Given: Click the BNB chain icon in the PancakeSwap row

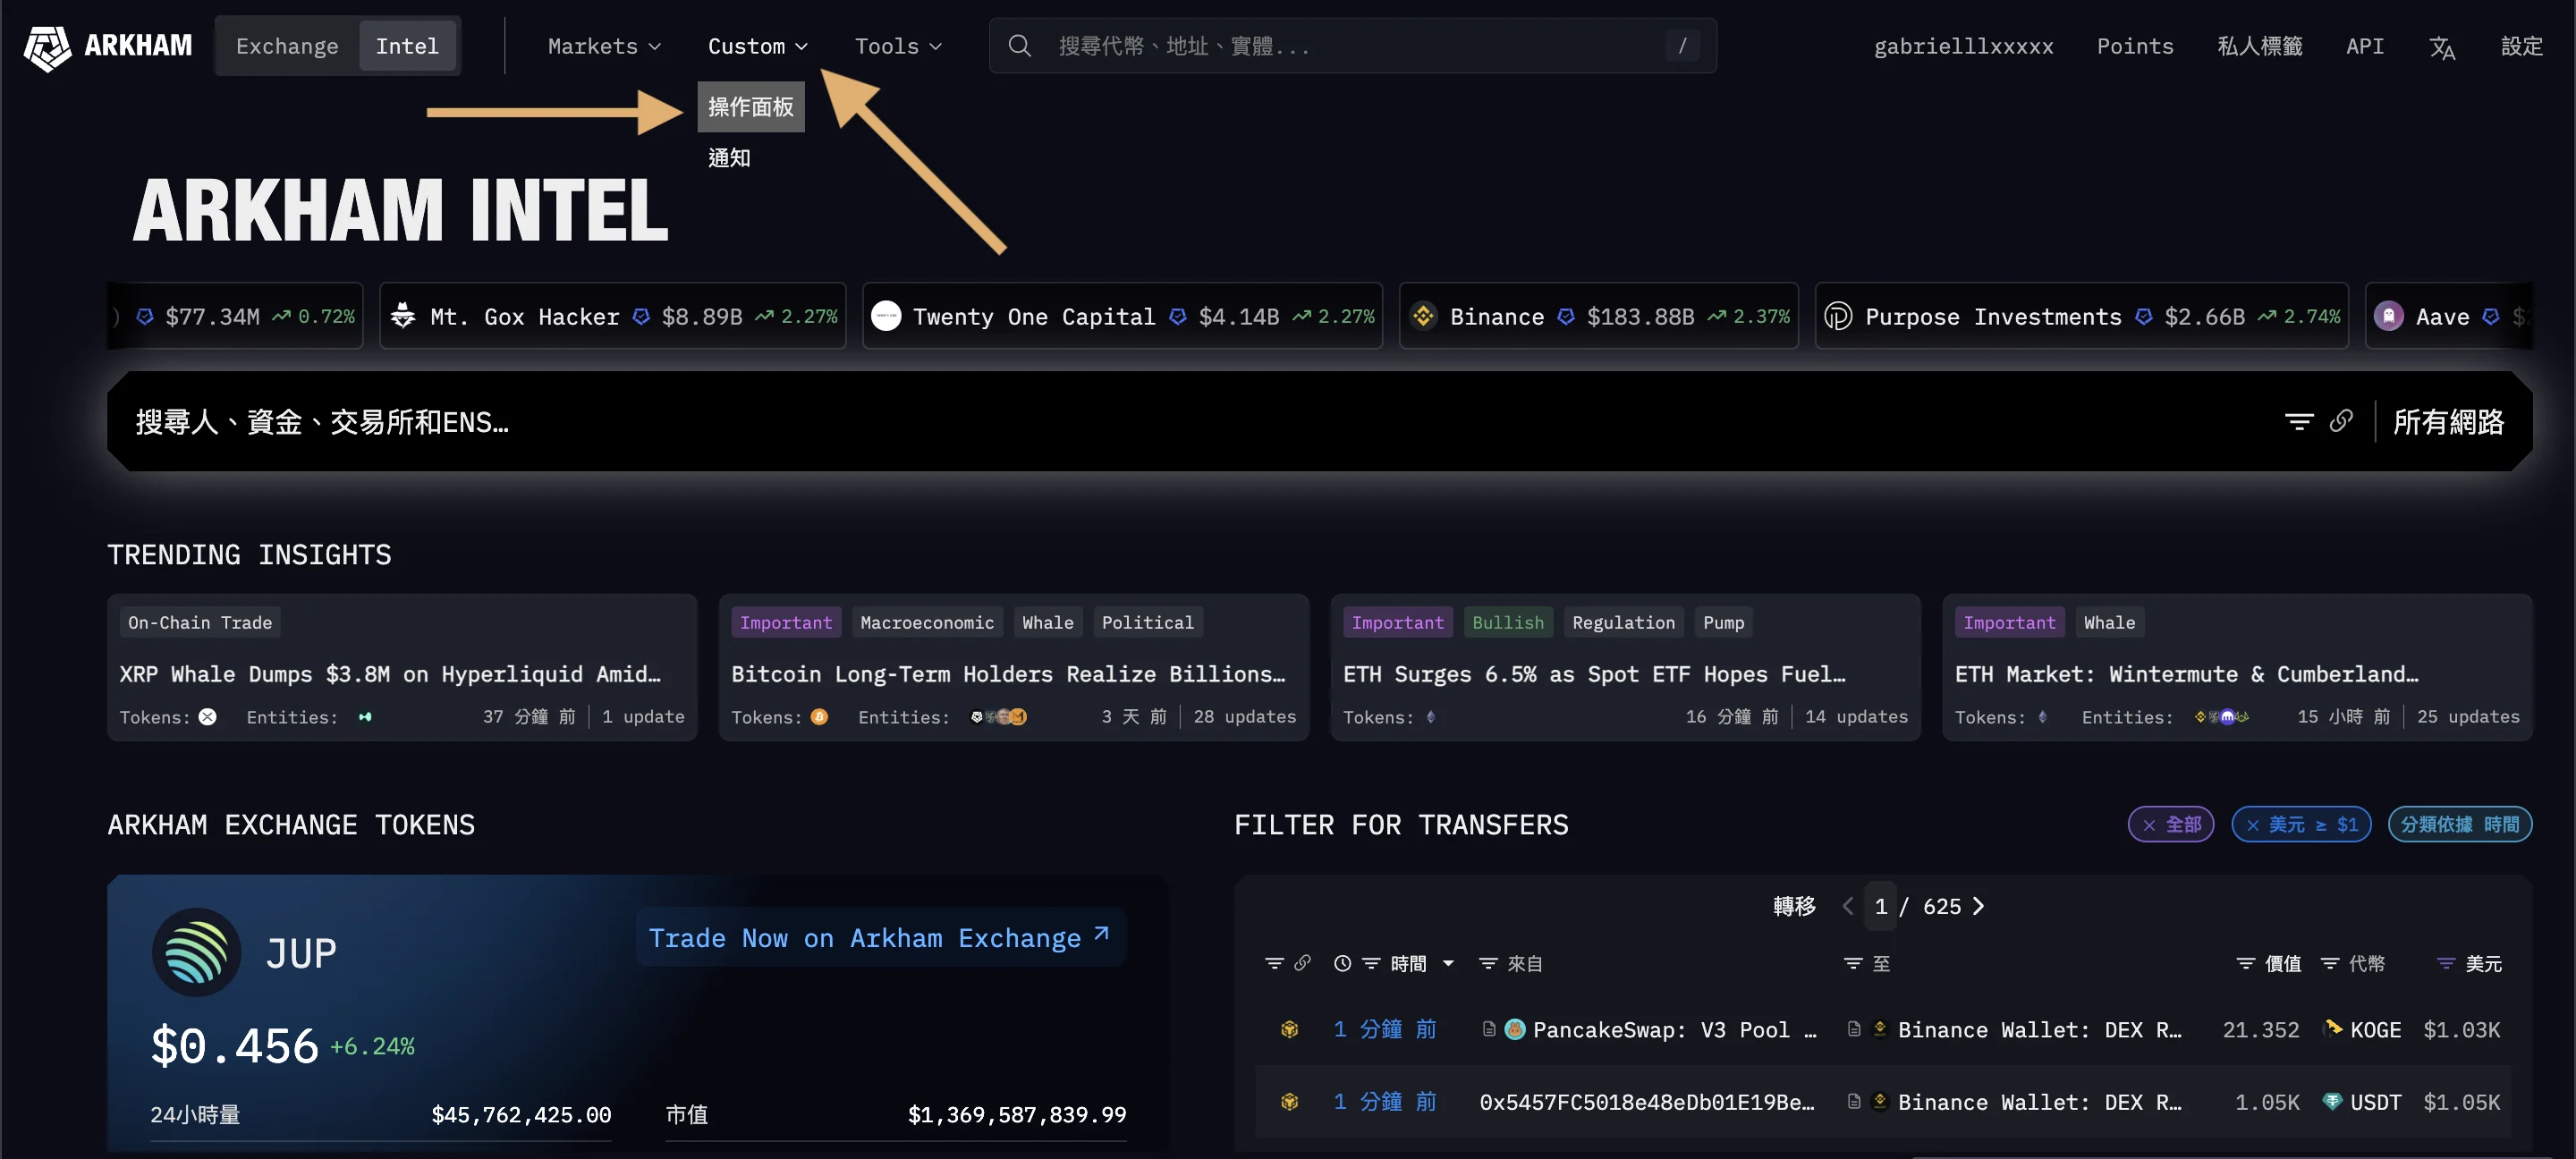Looking at the screenshot, I should pos(1289,1029).
